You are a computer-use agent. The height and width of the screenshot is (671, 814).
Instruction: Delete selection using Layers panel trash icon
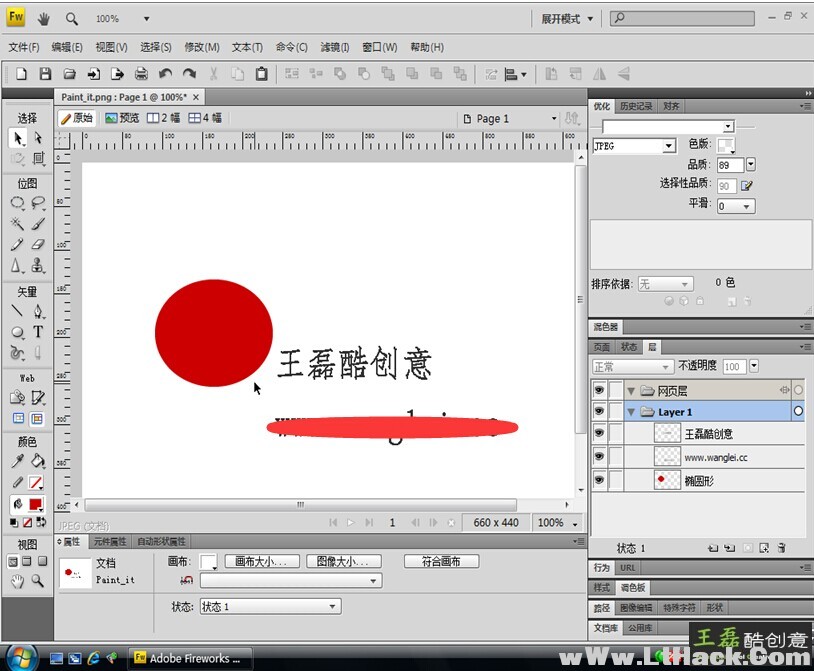pos(781,548)
